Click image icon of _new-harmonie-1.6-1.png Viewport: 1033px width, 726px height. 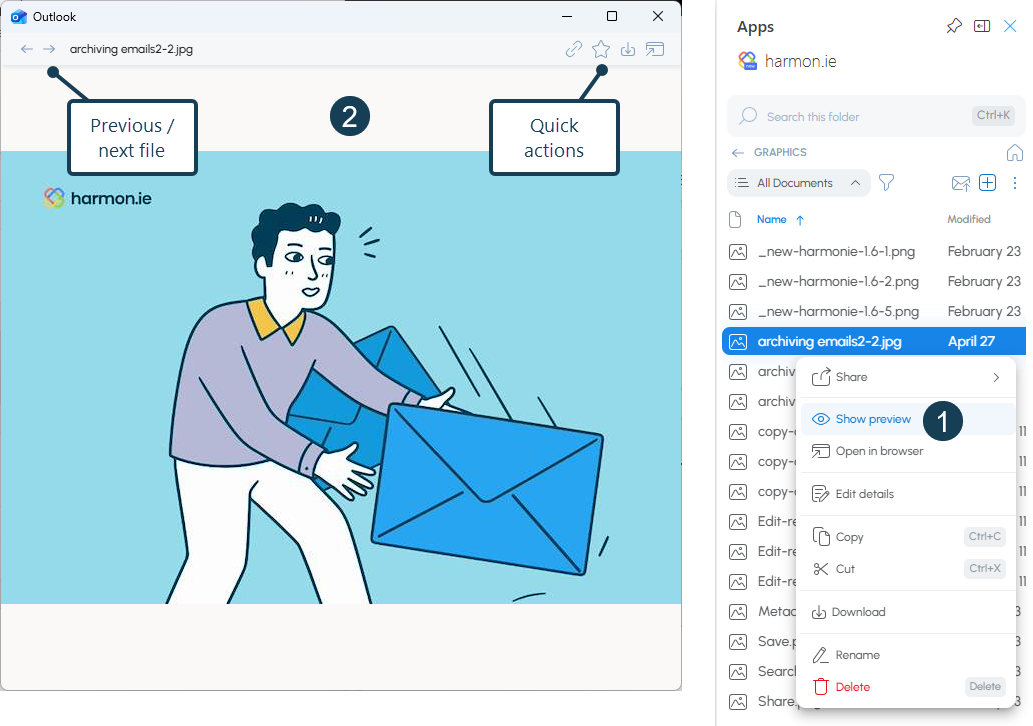point(738,252)
